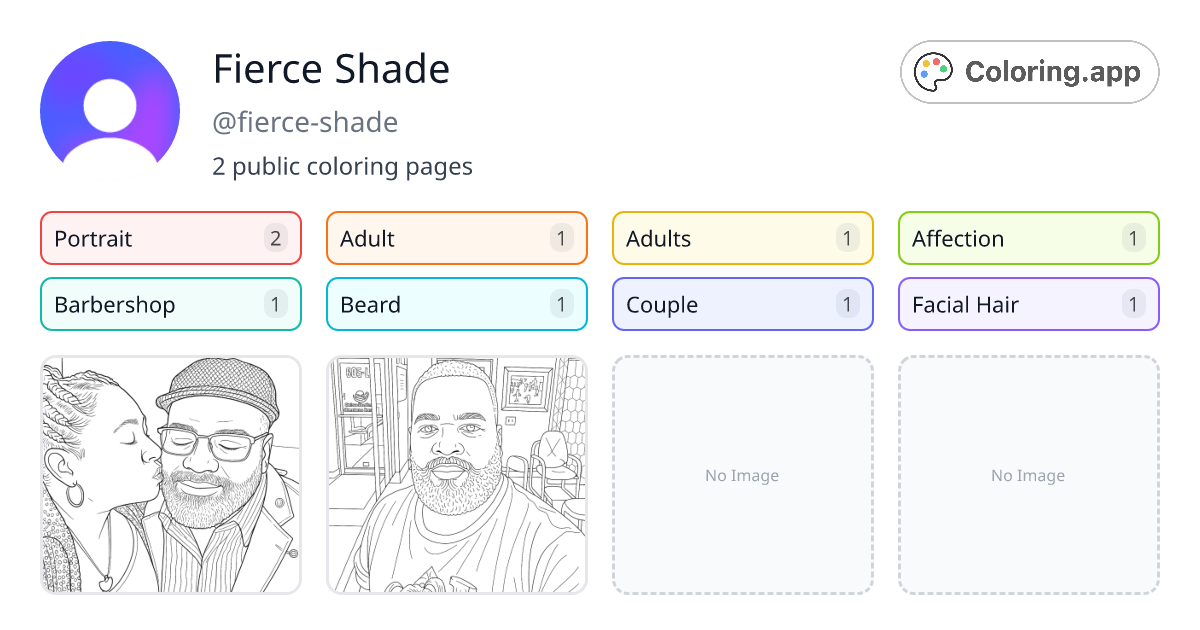Click the @fierce-shade username link
The width and height of the screenshot is (1200, 630).
305,122
